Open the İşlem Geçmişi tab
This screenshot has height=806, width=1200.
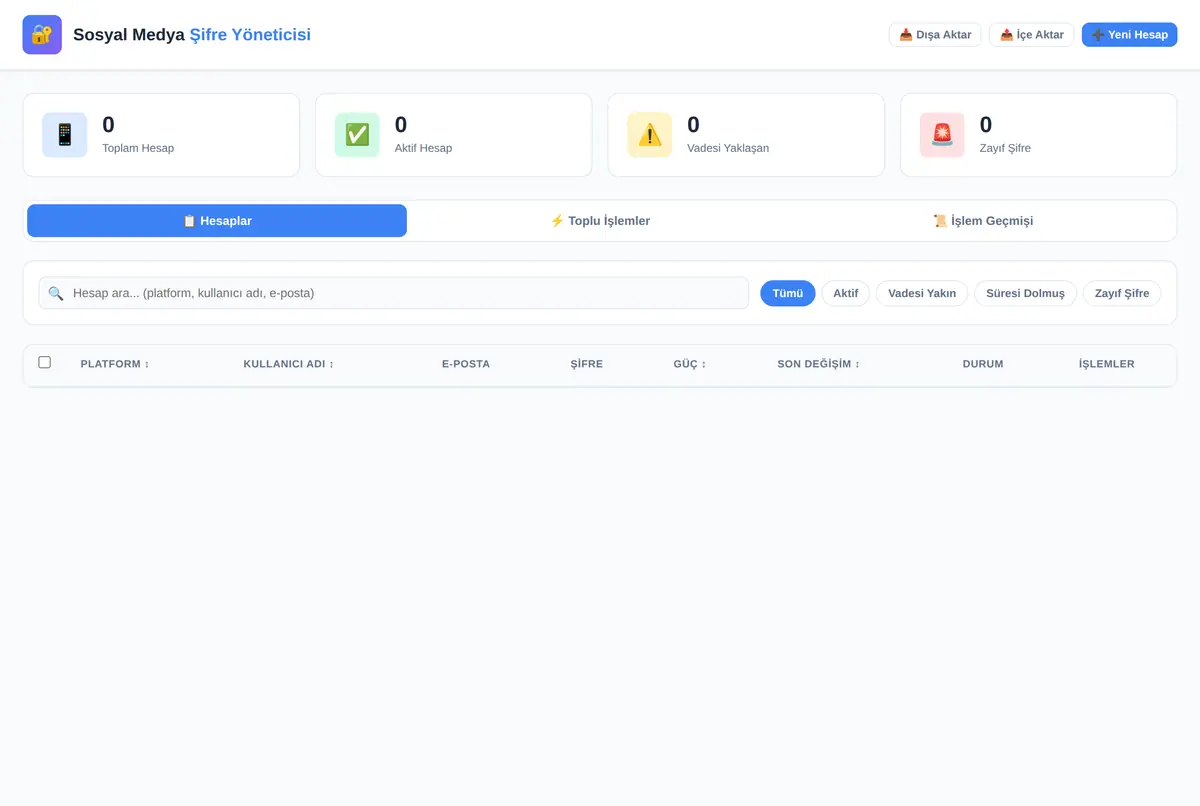(983, 221)
